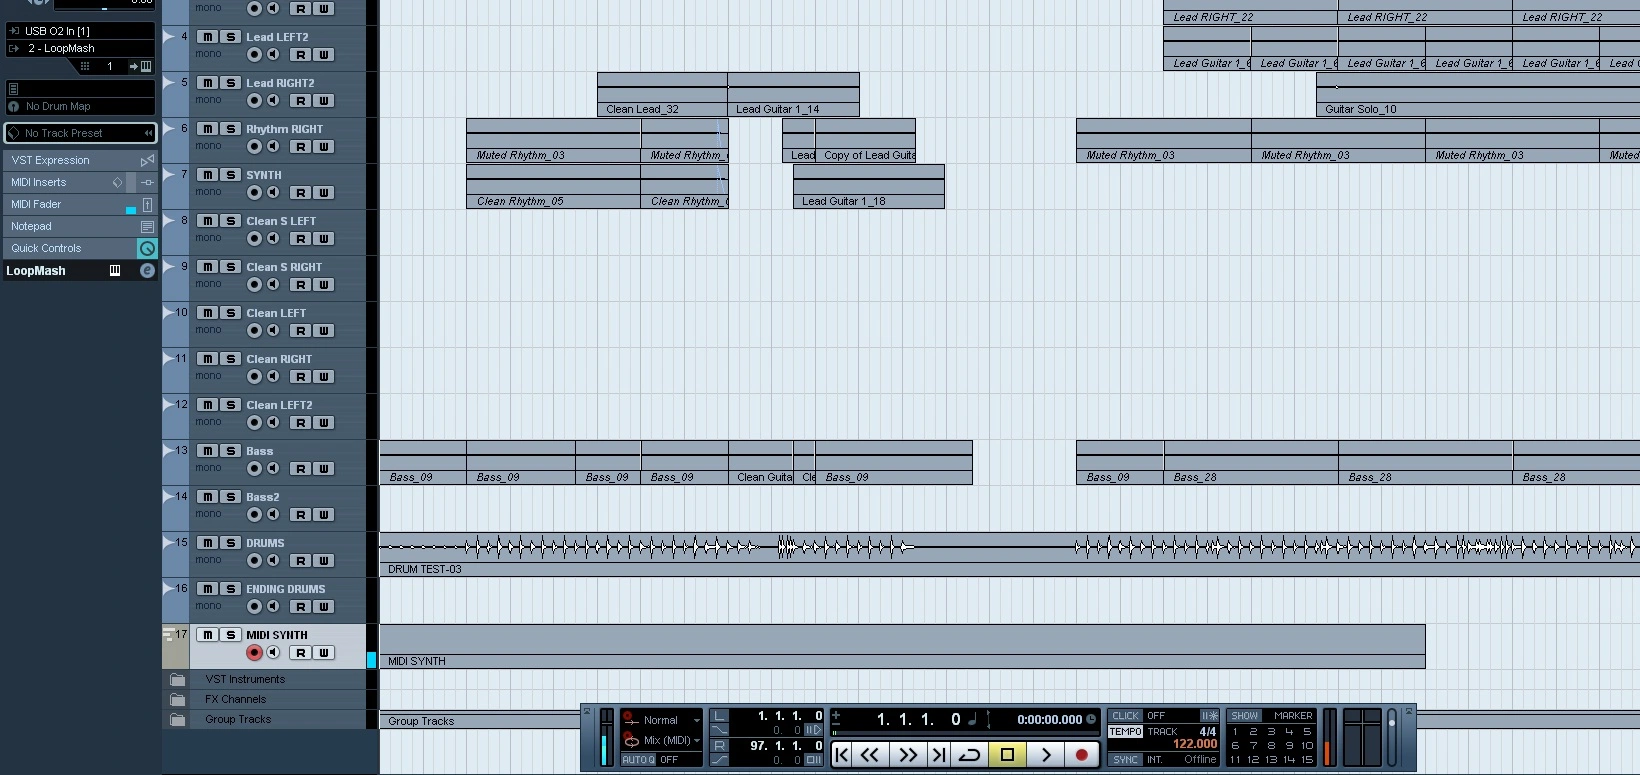Go to project start in transport
Image resolution: width=1640 pixels, height=775 pixels.
[842, 755]
